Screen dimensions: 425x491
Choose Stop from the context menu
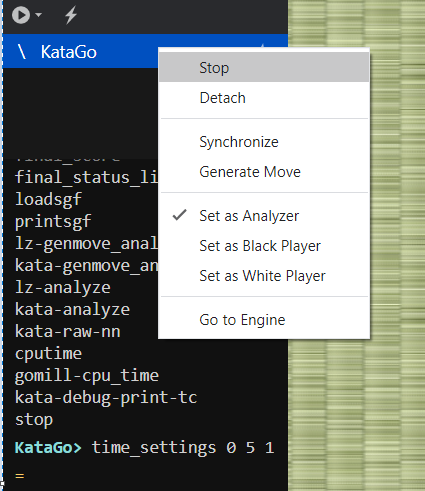click(x=264, y=68)
